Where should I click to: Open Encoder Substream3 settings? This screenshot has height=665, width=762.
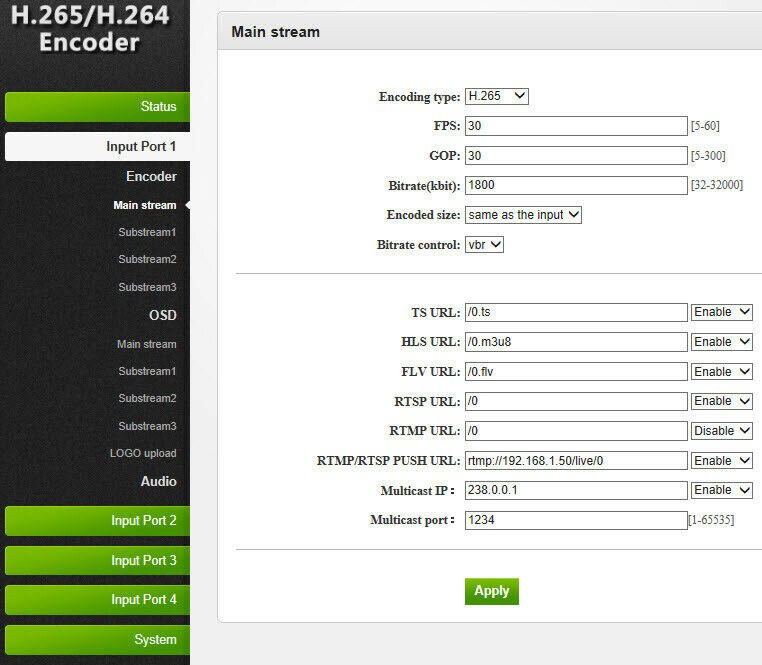pyautogui.click(x=147, y=287)
